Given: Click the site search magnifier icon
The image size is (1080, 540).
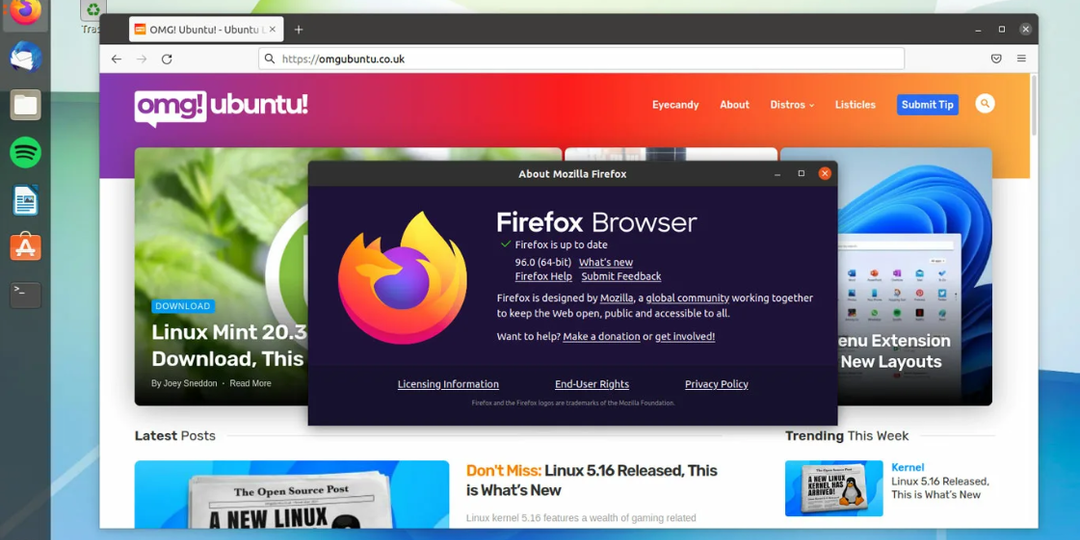Looking at the screenshot, I should pyautogui.click(x=985, y=104).
